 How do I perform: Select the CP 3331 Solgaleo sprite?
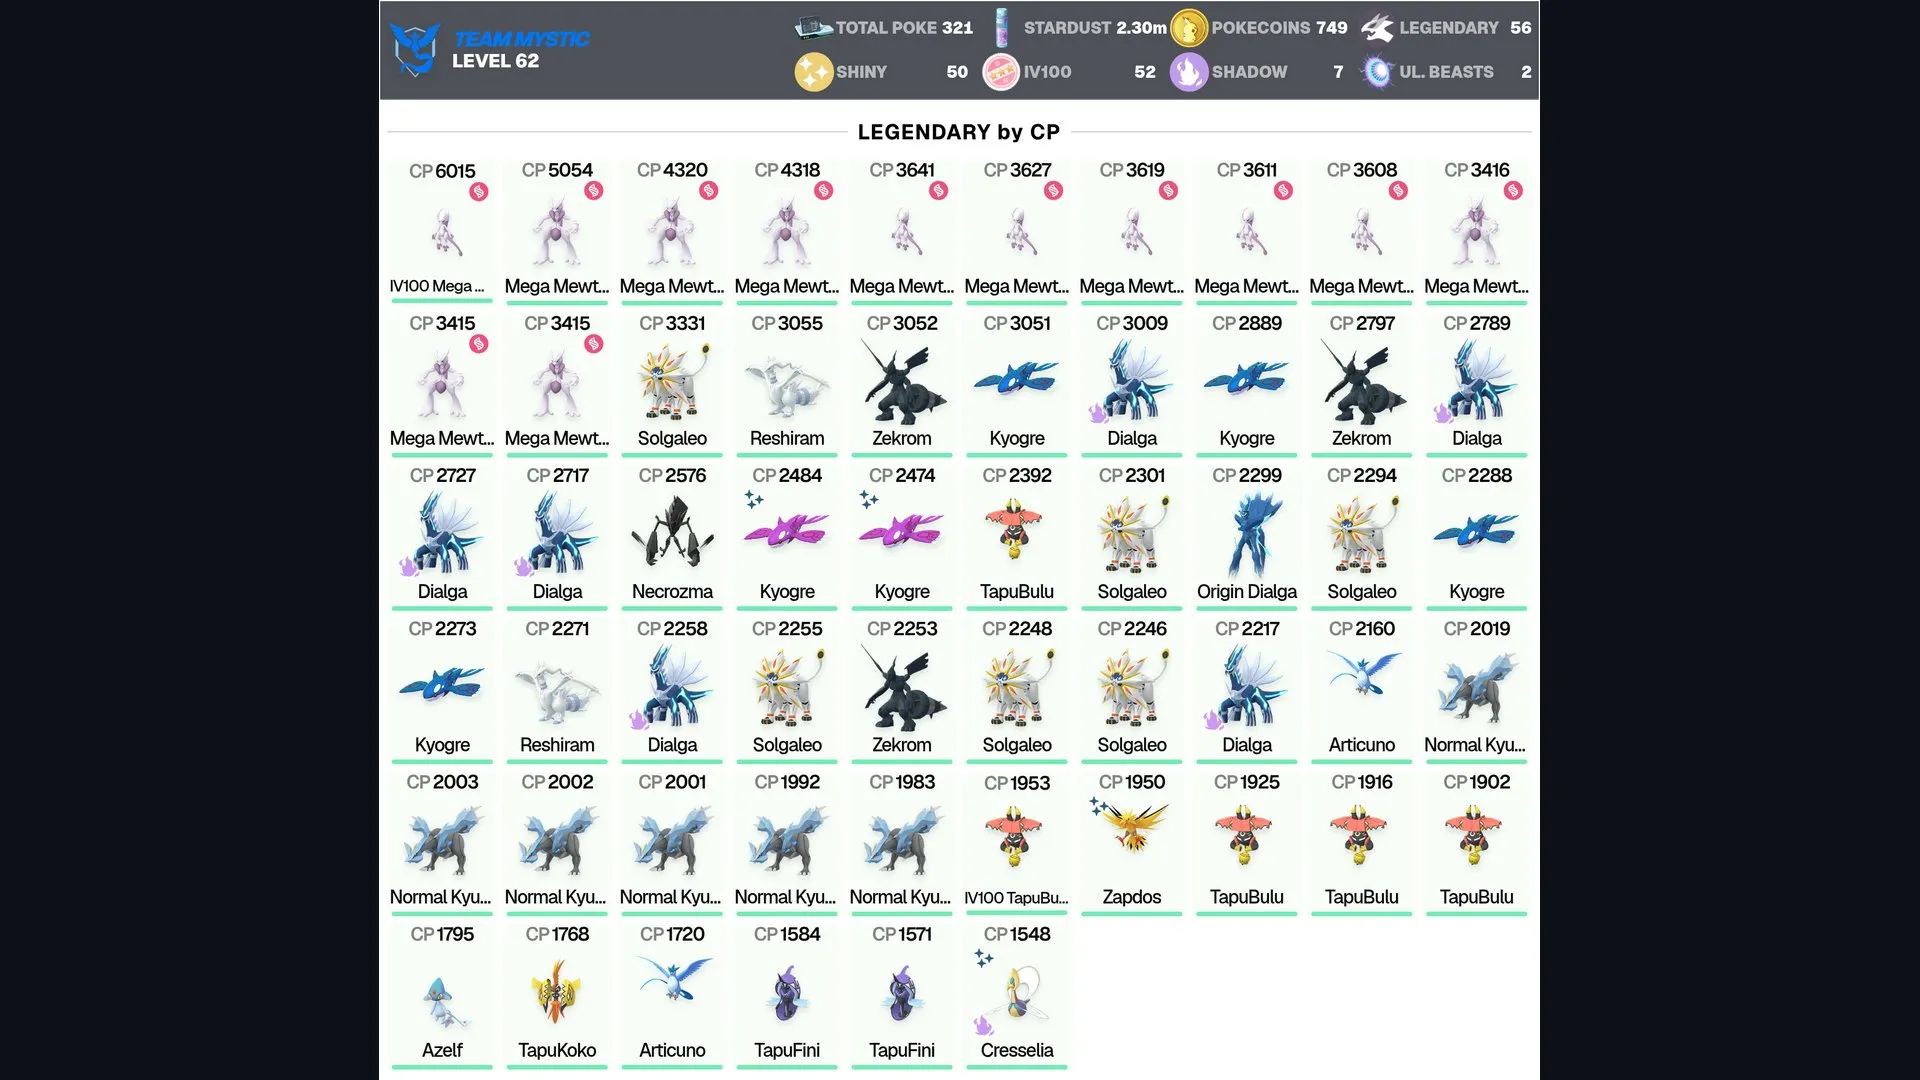(673, 381)
